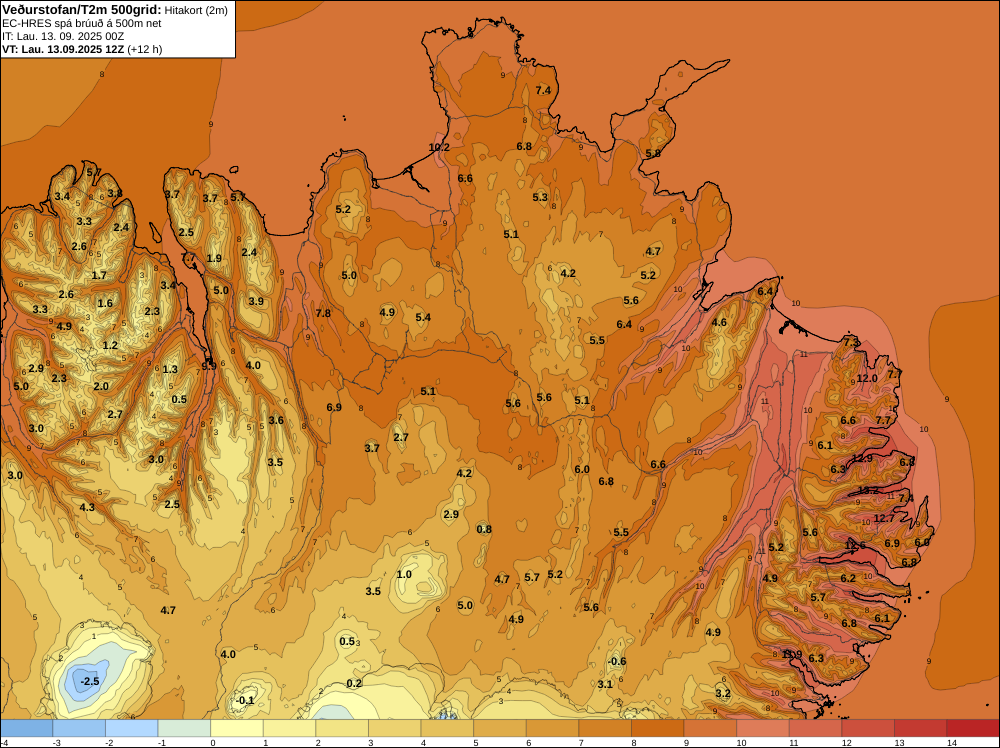Click the dark red swatch right of 14

[973, 728]
